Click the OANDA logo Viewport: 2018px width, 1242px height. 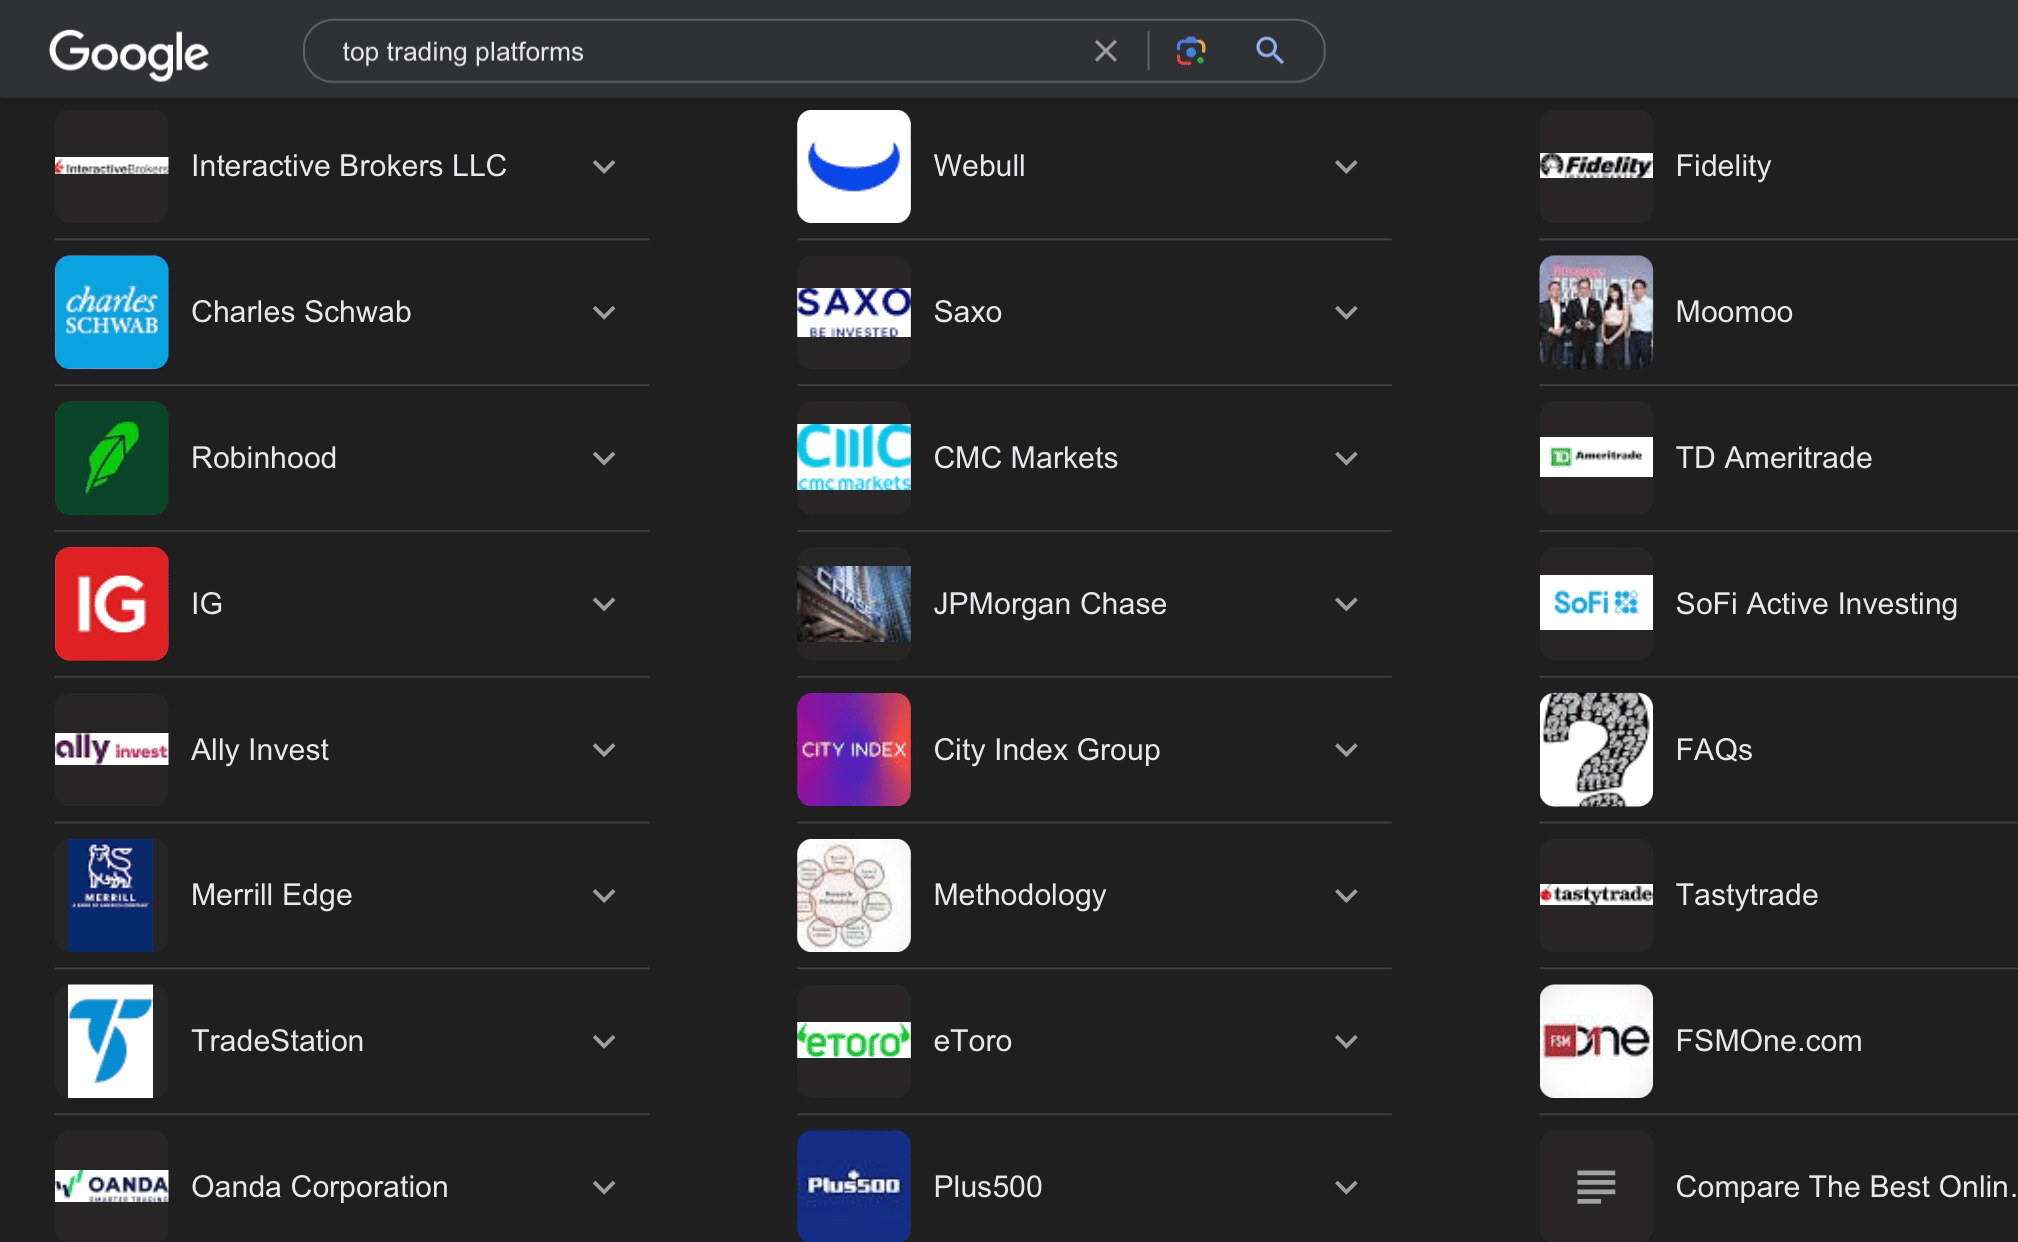[x=111, y=1187]
